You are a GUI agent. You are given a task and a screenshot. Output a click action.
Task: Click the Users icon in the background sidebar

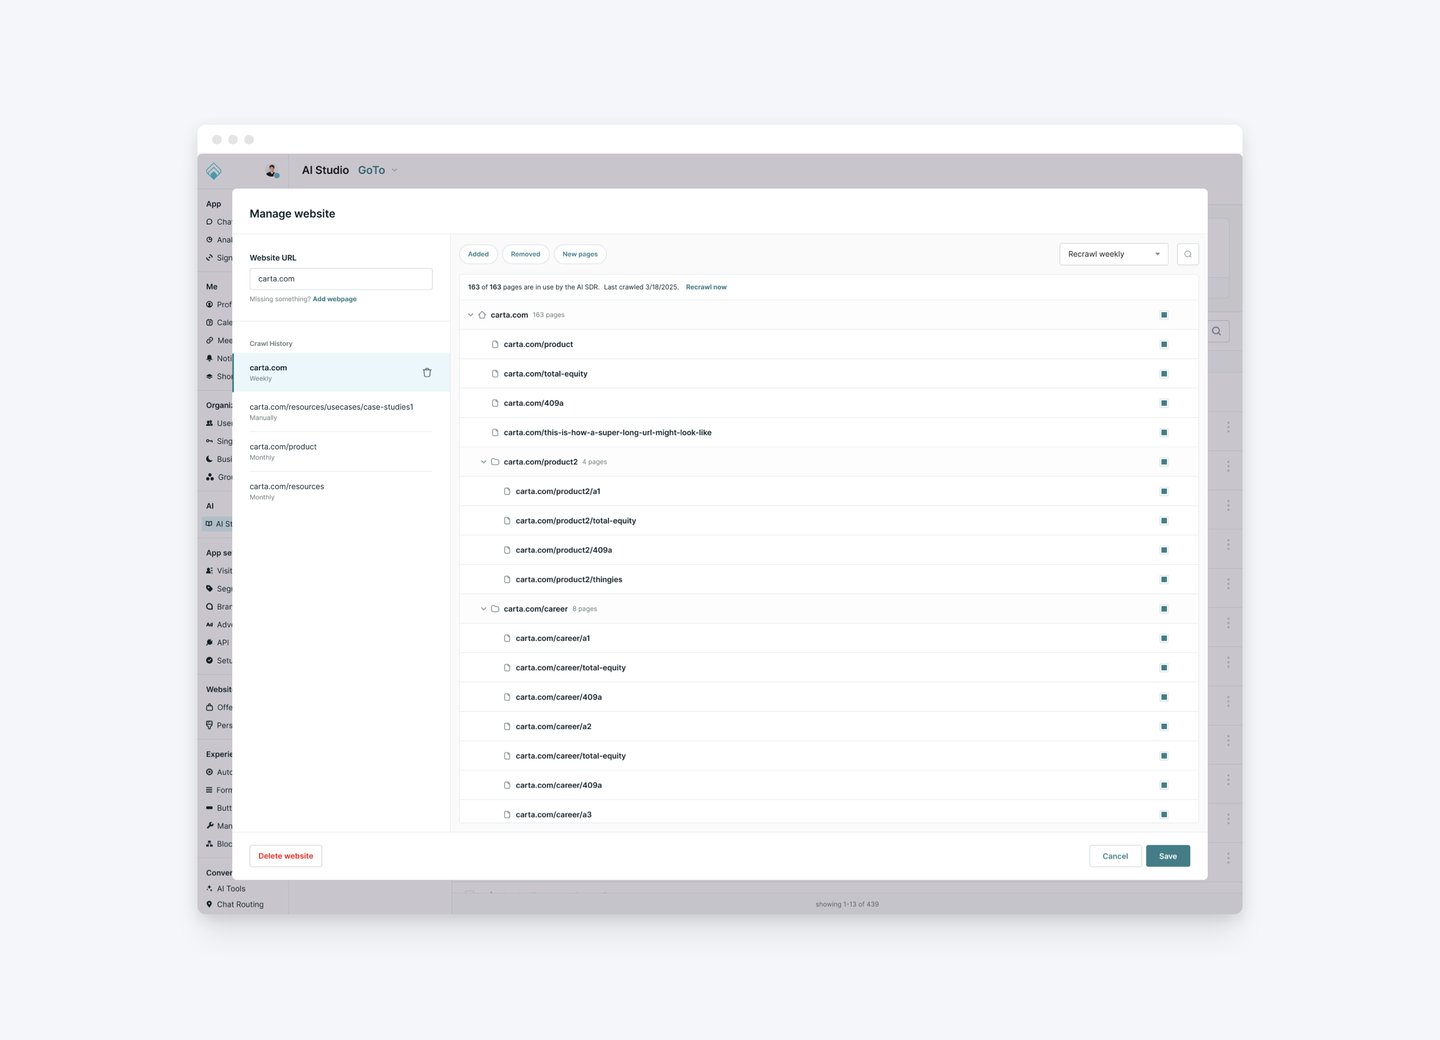tap(210, 423)
